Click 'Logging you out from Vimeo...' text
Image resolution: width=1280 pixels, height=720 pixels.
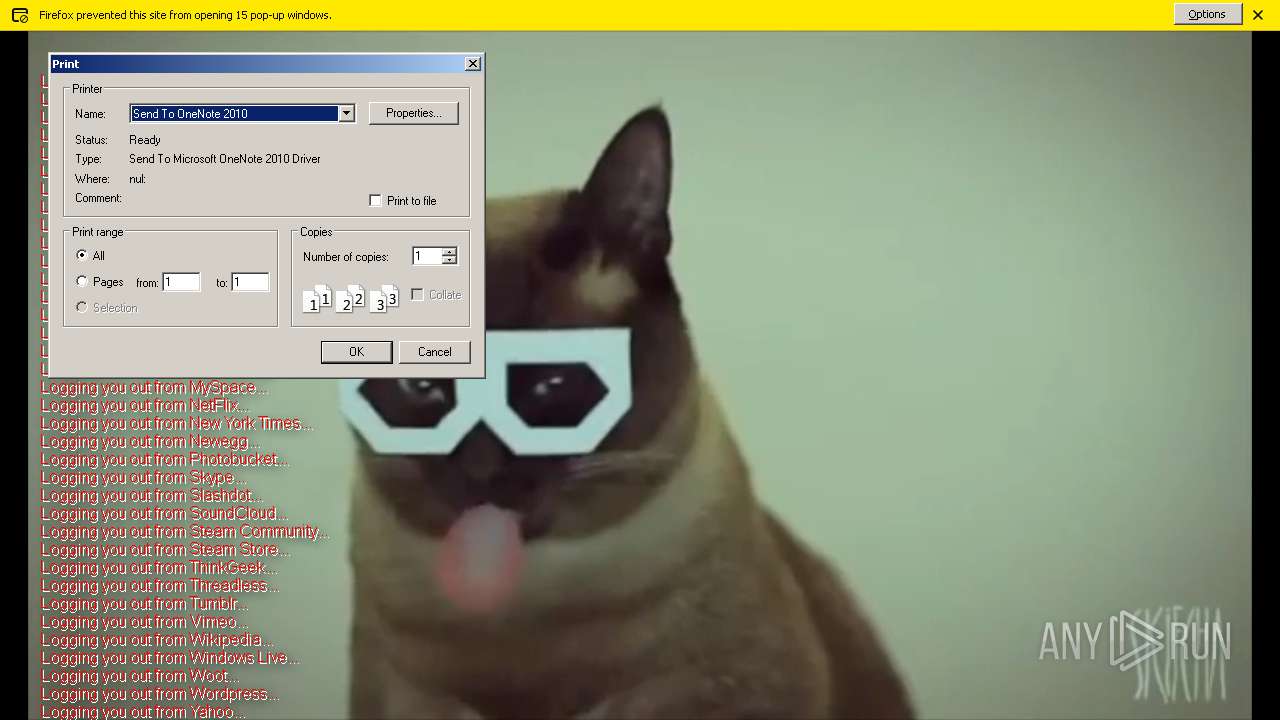[144, 622]
